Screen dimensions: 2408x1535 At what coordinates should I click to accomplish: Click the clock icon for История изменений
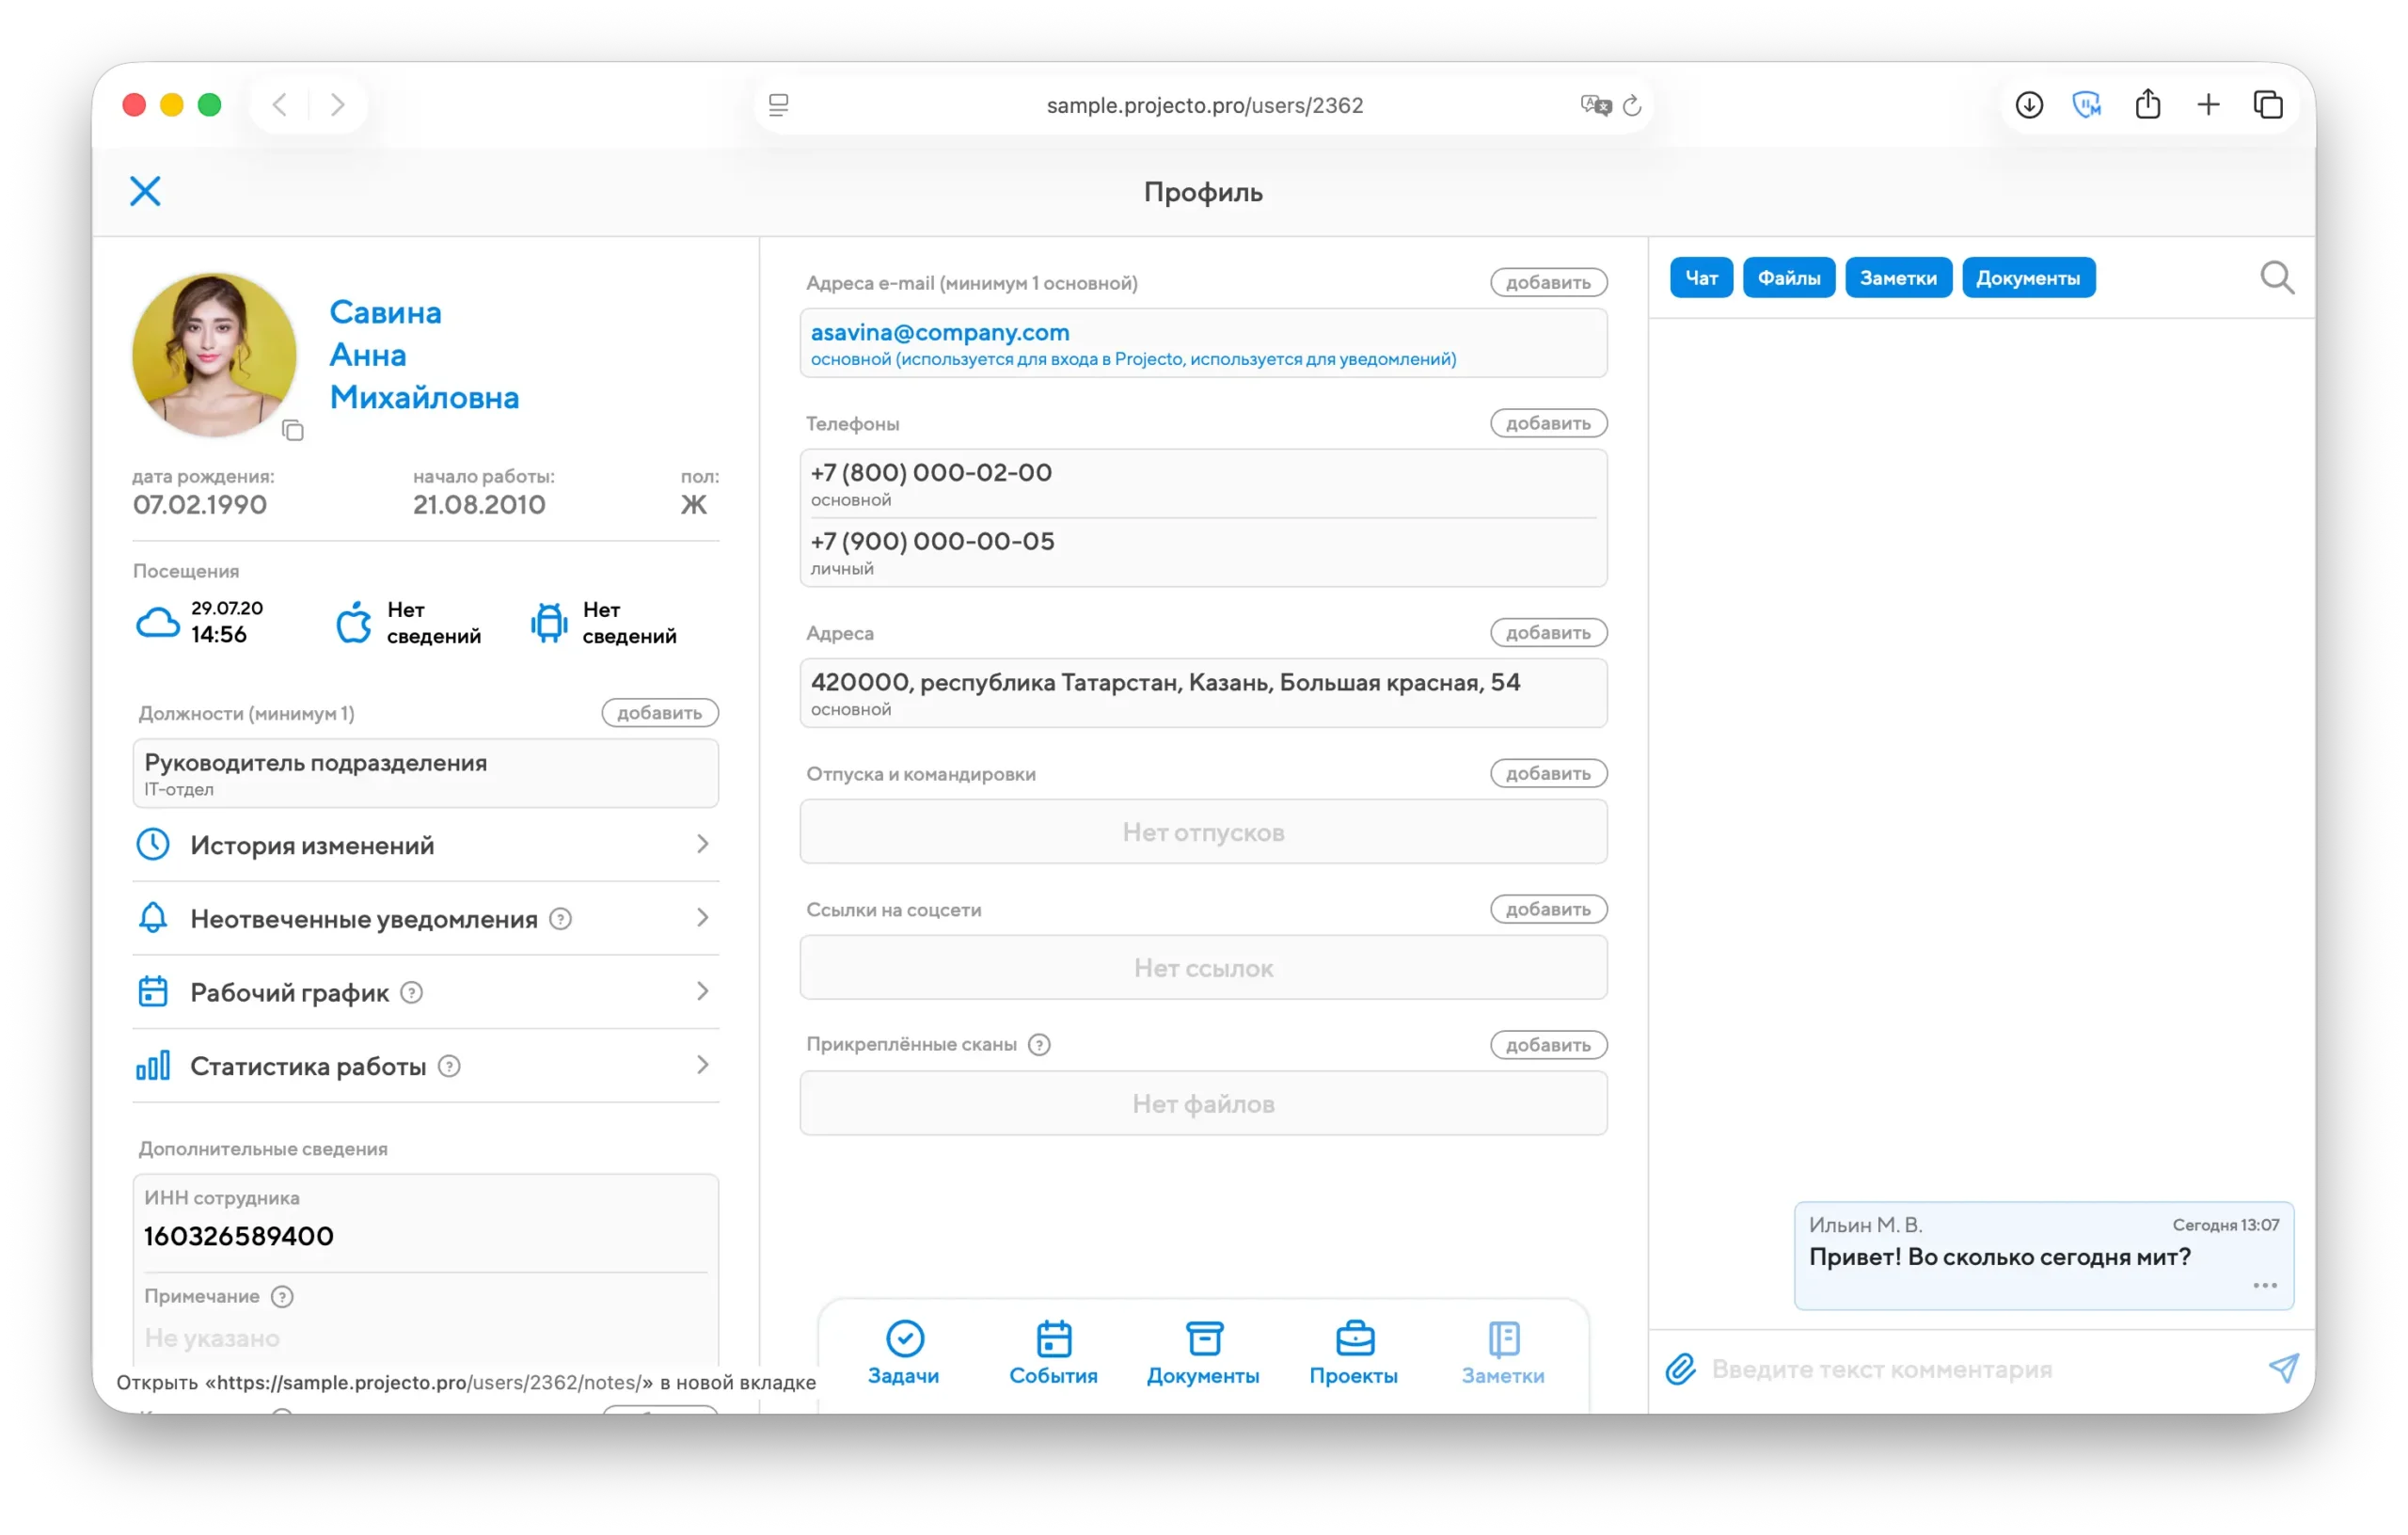(153, 844)
